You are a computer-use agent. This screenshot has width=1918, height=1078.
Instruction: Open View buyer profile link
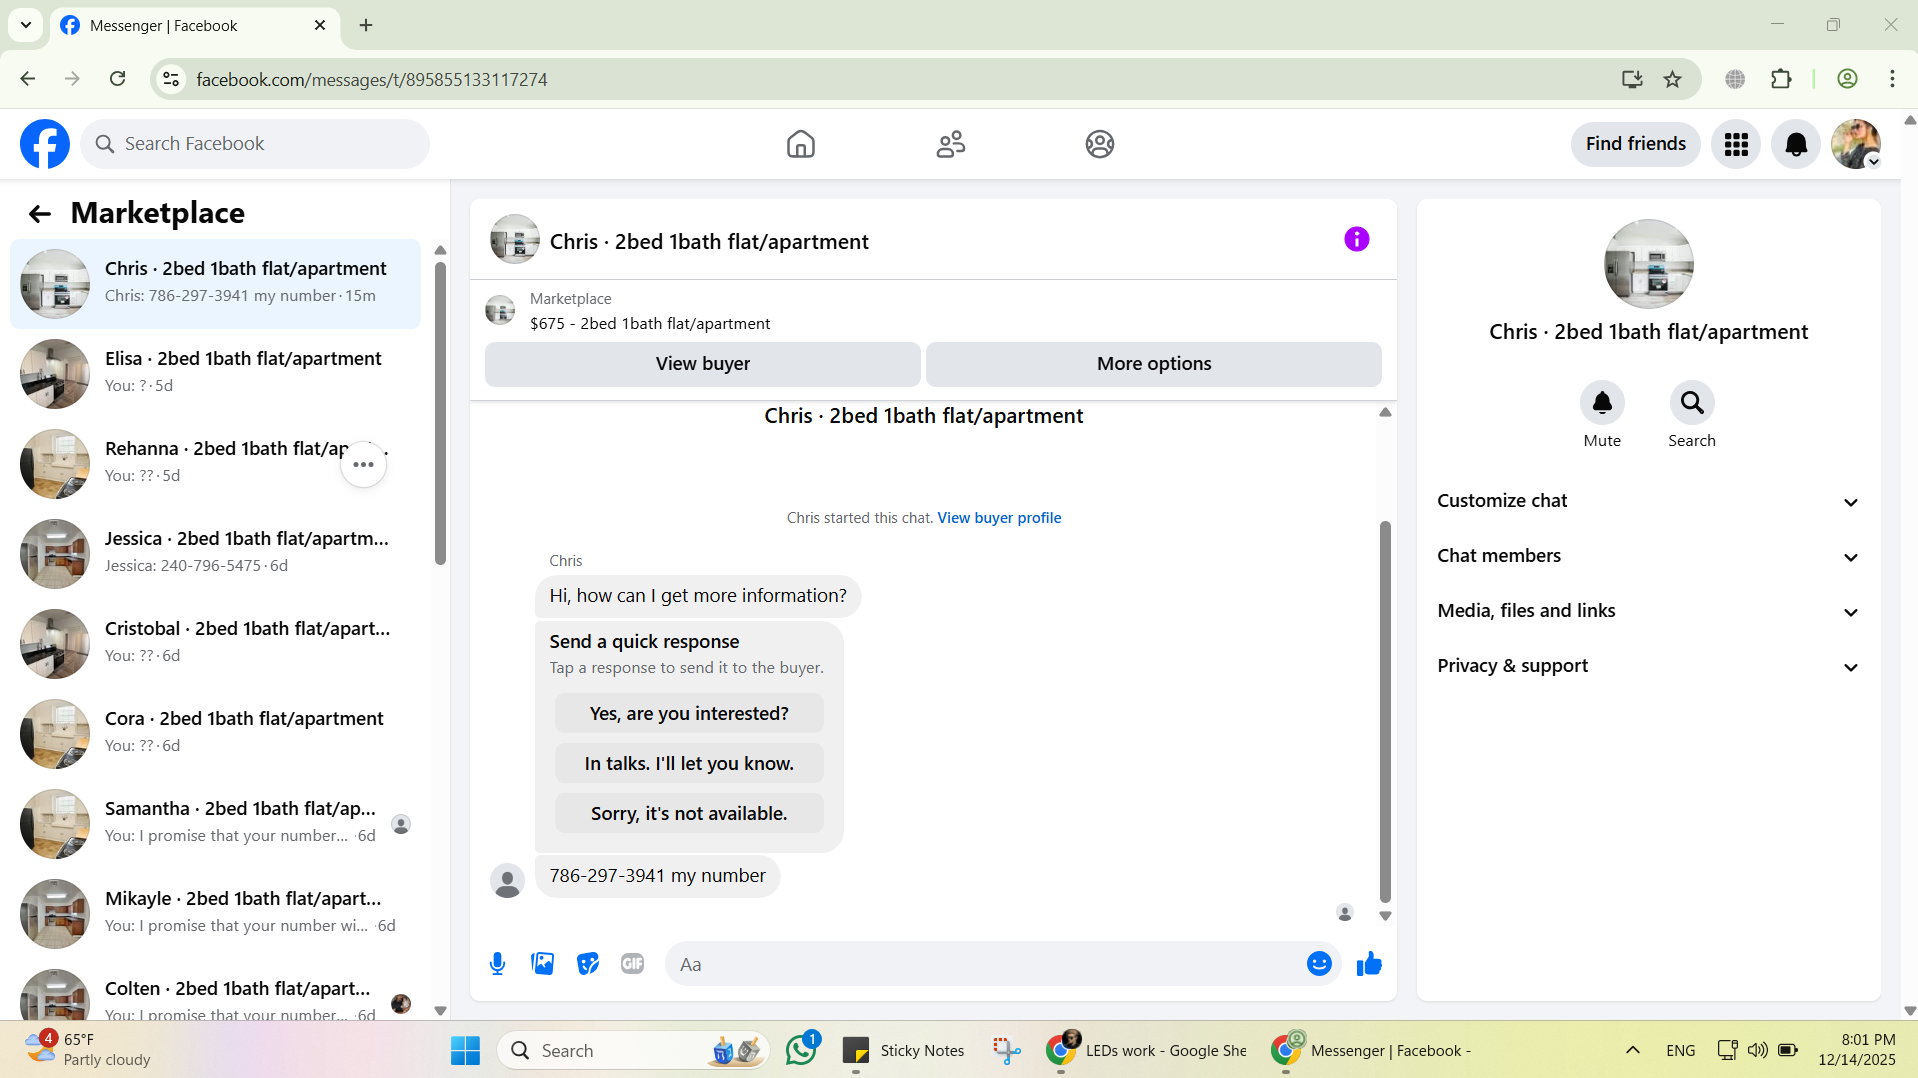(999, 518)
